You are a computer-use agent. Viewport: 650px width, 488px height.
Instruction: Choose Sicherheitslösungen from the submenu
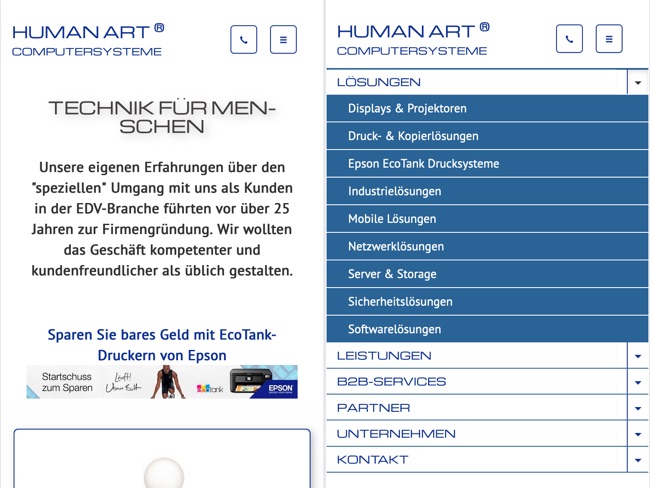pyautogui.click(x=400, y=302)
